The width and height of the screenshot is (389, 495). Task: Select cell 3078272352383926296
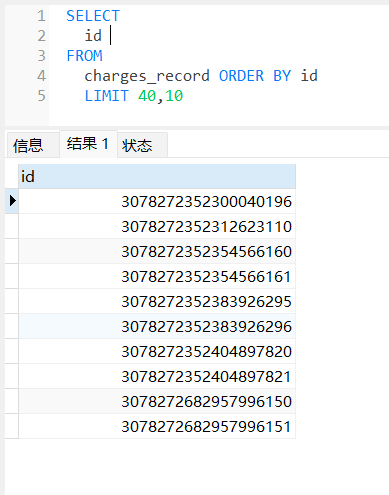coord(157,326)
